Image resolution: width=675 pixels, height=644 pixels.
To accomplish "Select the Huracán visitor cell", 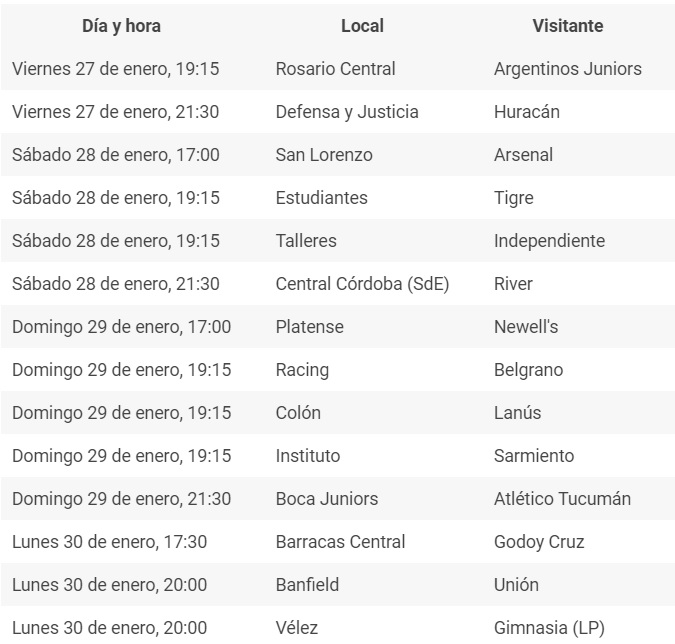I will pos(527,112).
